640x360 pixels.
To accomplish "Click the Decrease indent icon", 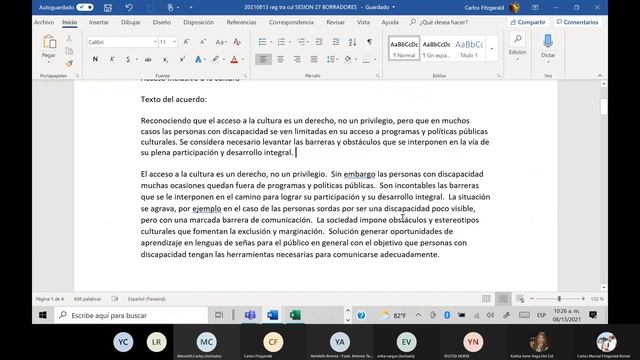I will 319,42.
